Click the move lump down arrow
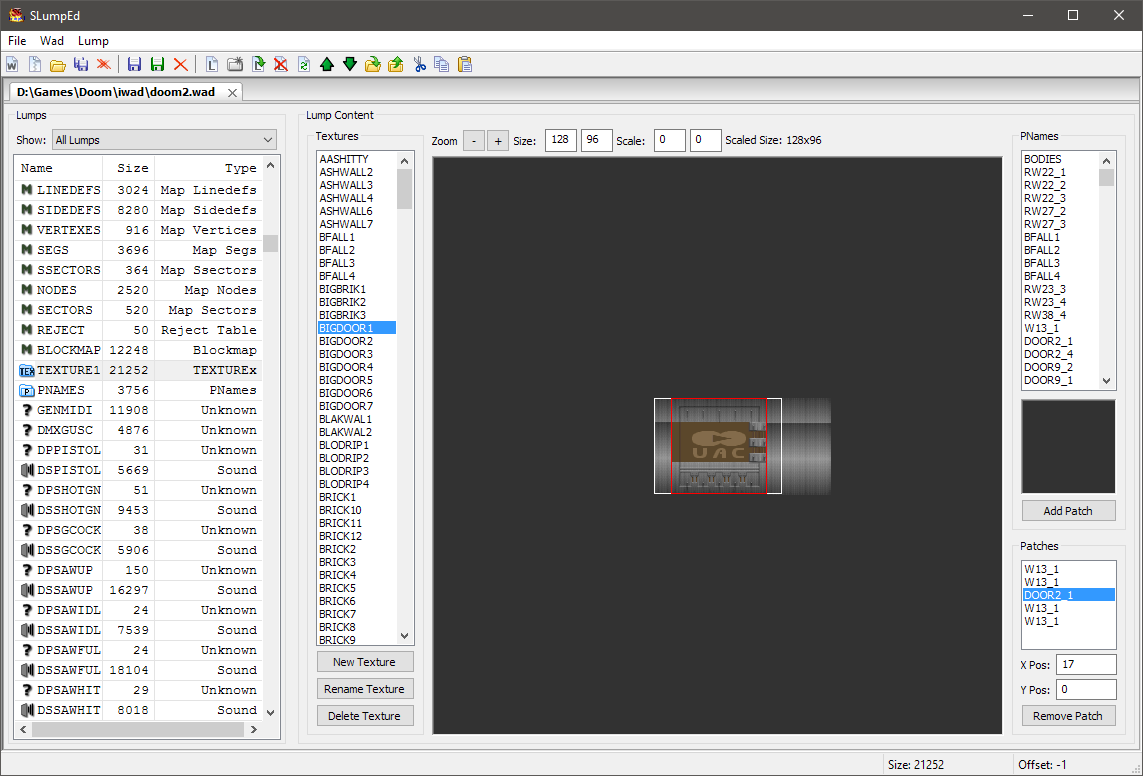 coord(349,64)
